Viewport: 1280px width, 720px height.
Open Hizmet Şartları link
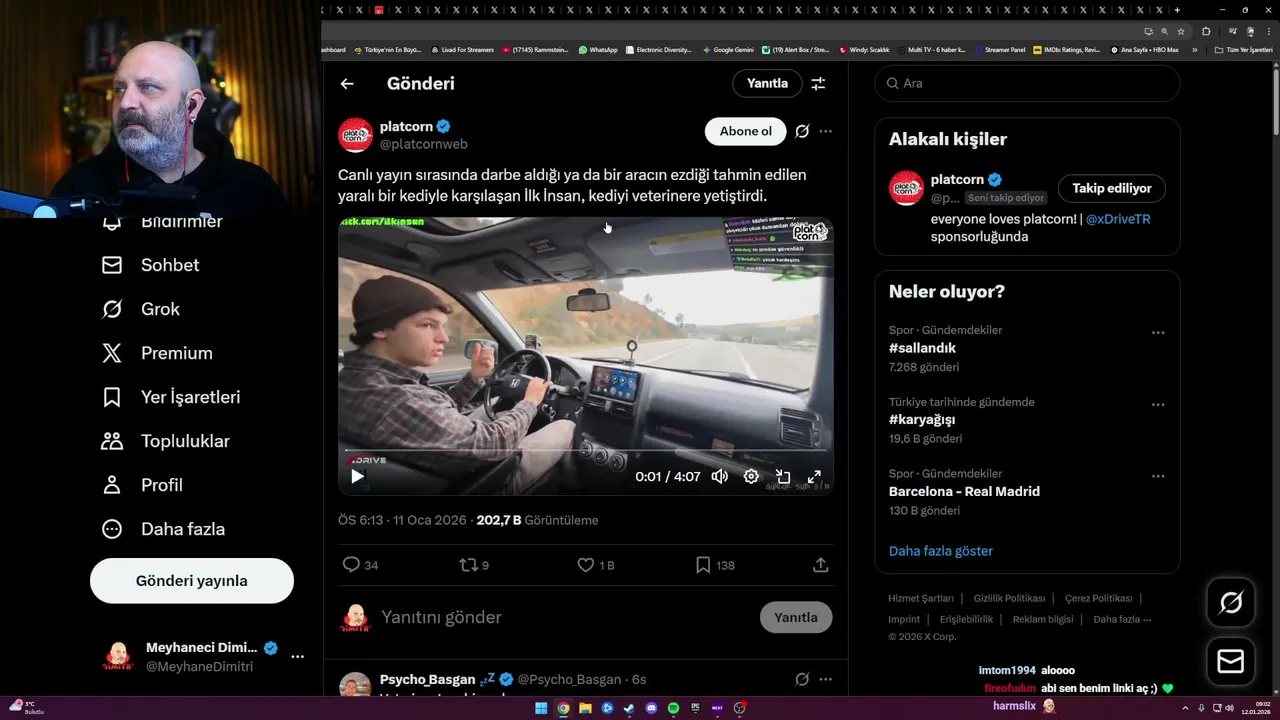click(921, 598)
